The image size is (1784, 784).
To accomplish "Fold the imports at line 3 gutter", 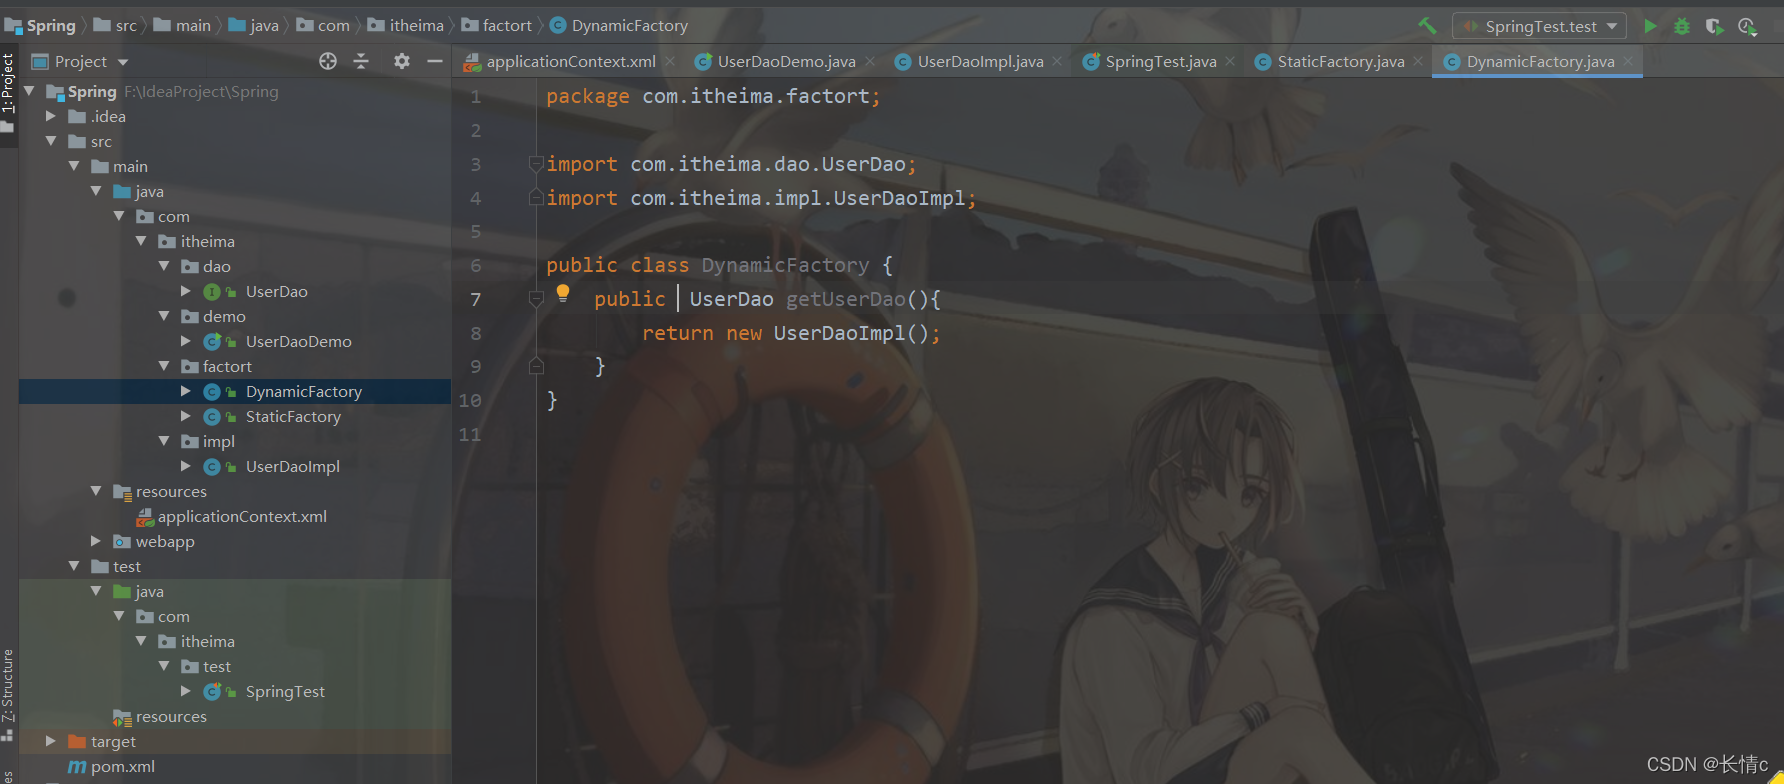I will click(x=536, y=164).
